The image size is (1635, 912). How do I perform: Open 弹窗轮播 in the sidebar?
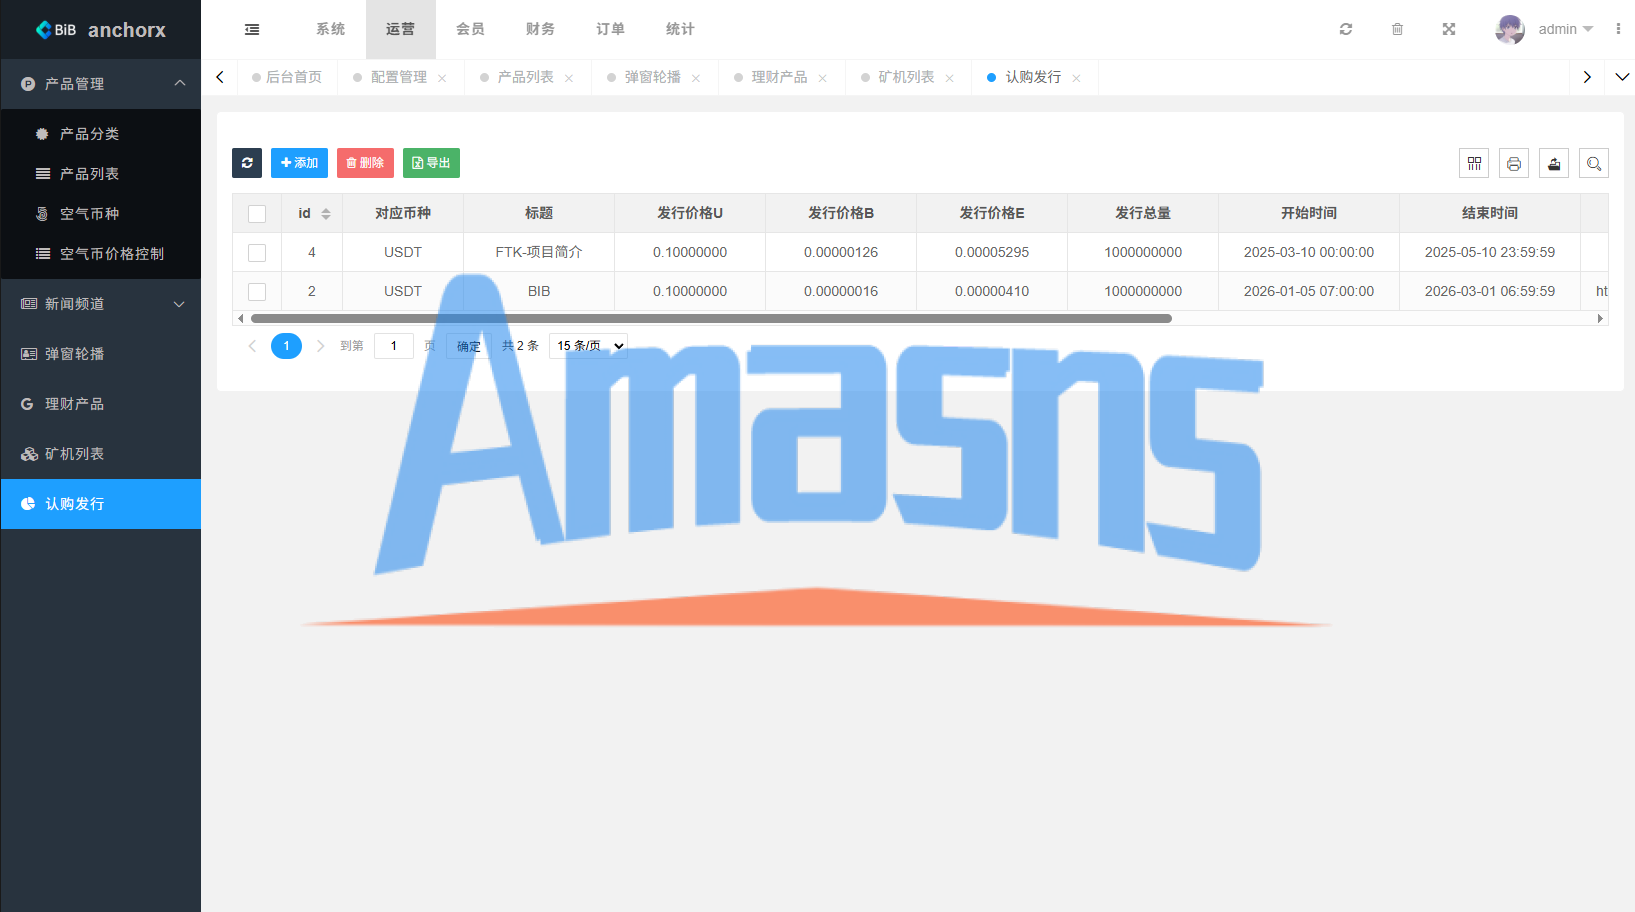[101, 354]
